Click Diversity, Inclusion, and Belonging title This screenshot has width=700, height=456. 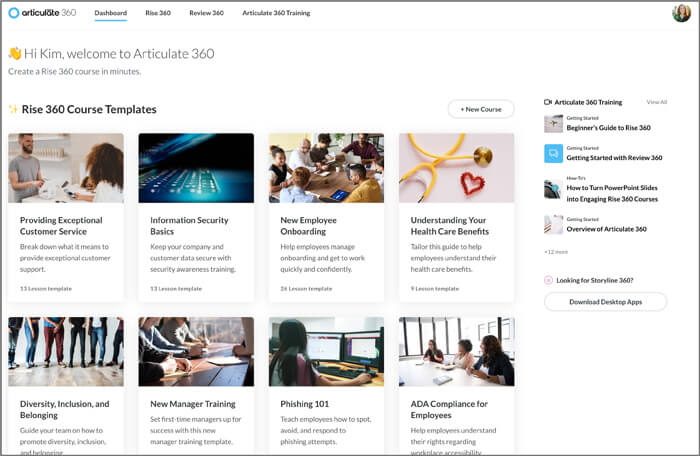click(x=65, y=410)
